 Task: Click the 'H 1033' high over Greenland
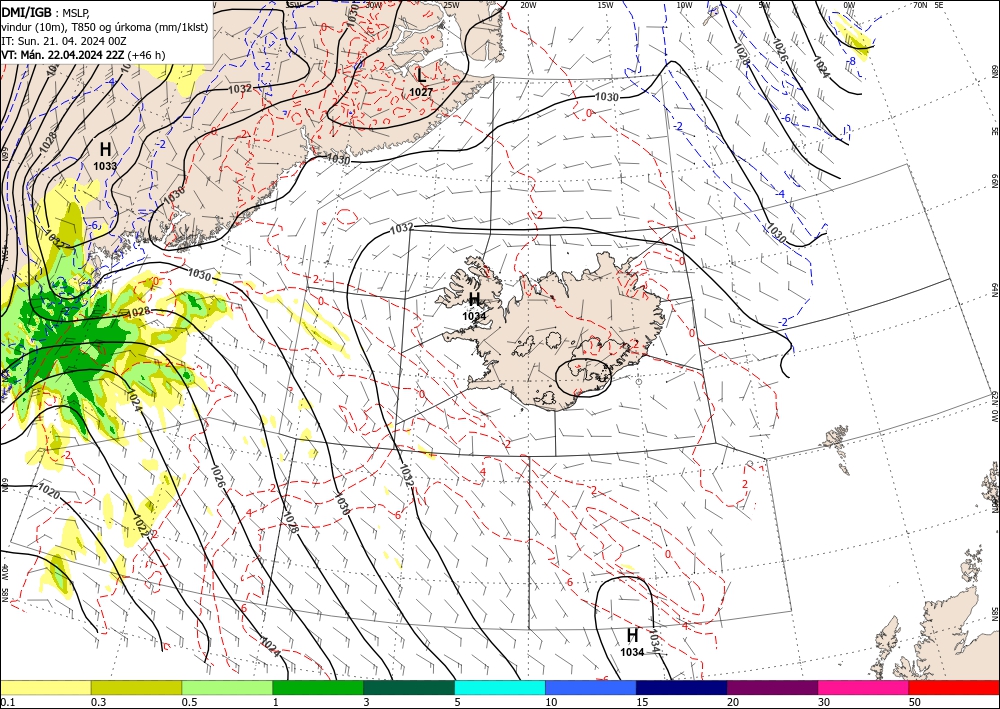click(x=105, y=156)
